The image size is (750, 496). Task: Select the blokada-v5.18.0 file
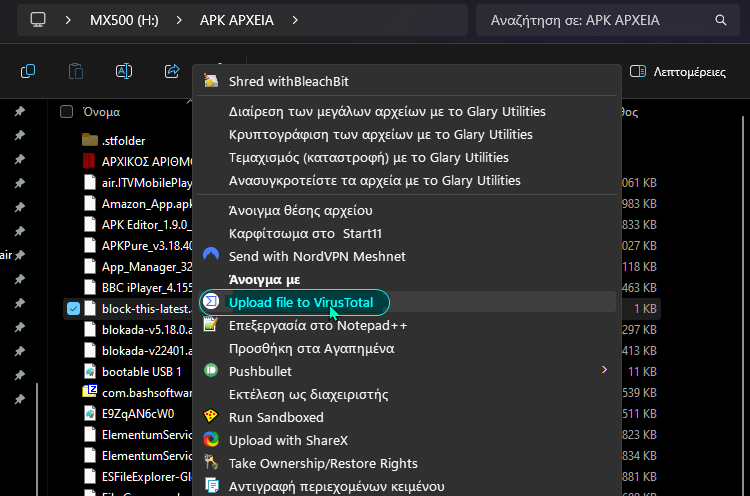pyautogui.click(x=147, y=330)
